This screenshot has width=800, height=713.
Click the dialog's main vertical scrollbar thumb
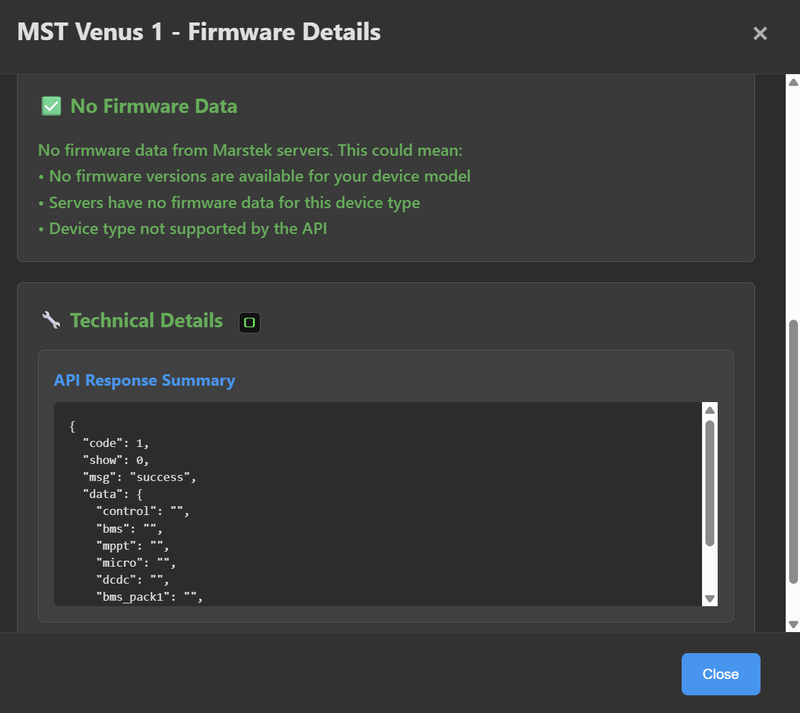(793, 450)
